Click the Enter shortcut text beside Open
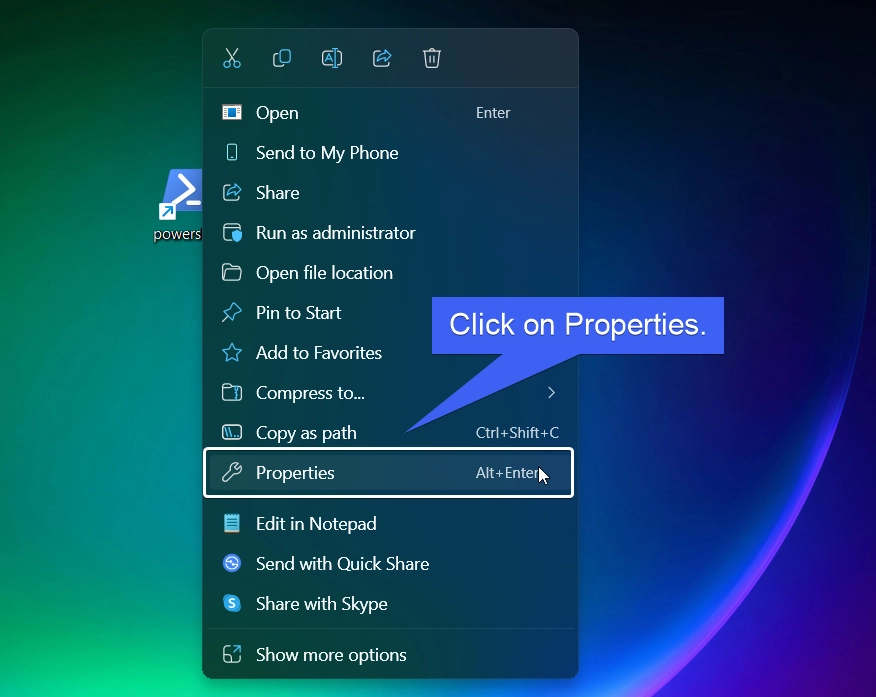Screen dimensions: 876x697 coord(493,113)
